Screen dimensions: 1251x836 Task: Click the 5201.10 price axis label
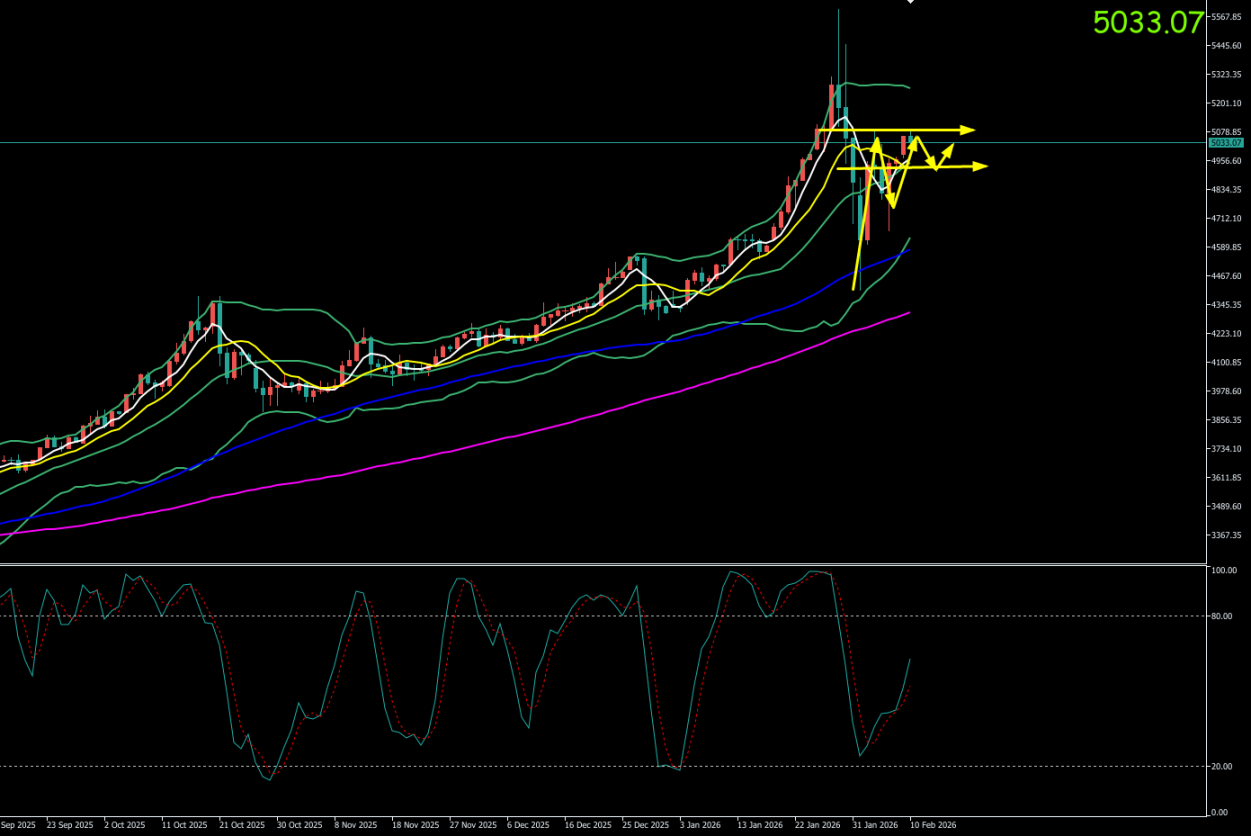pyautogui.click(x=1228, y=103)
